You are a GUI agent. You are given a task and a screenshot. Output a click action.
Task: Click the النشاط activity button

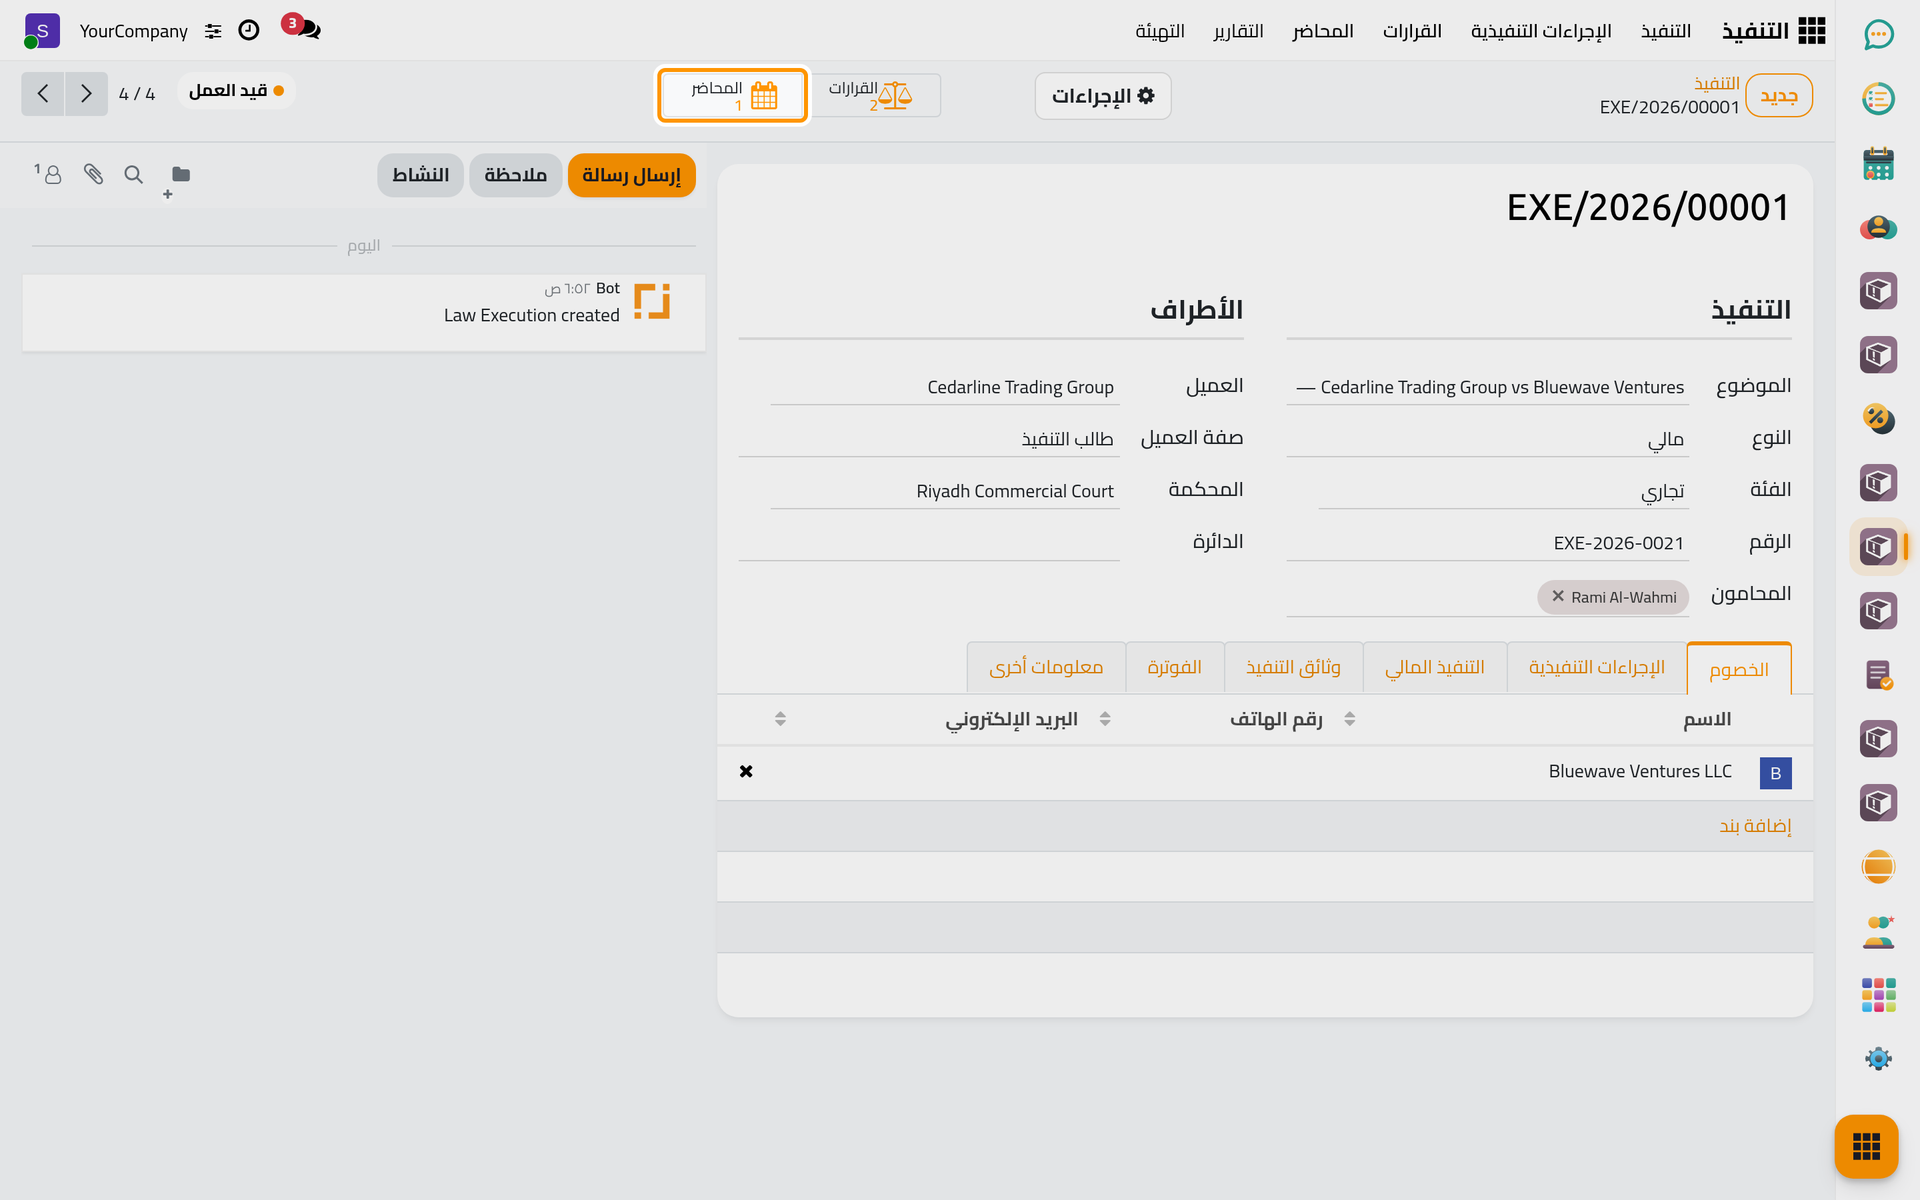420,175
